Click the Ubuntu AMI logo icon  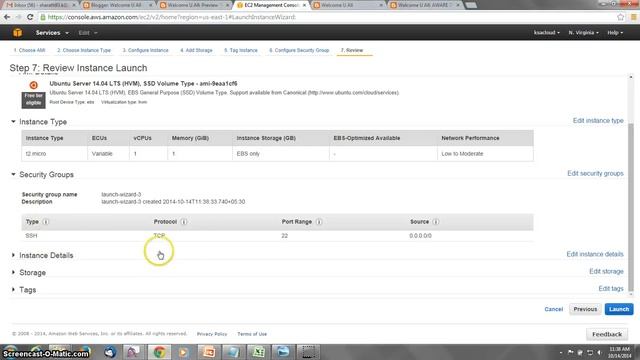33,85
